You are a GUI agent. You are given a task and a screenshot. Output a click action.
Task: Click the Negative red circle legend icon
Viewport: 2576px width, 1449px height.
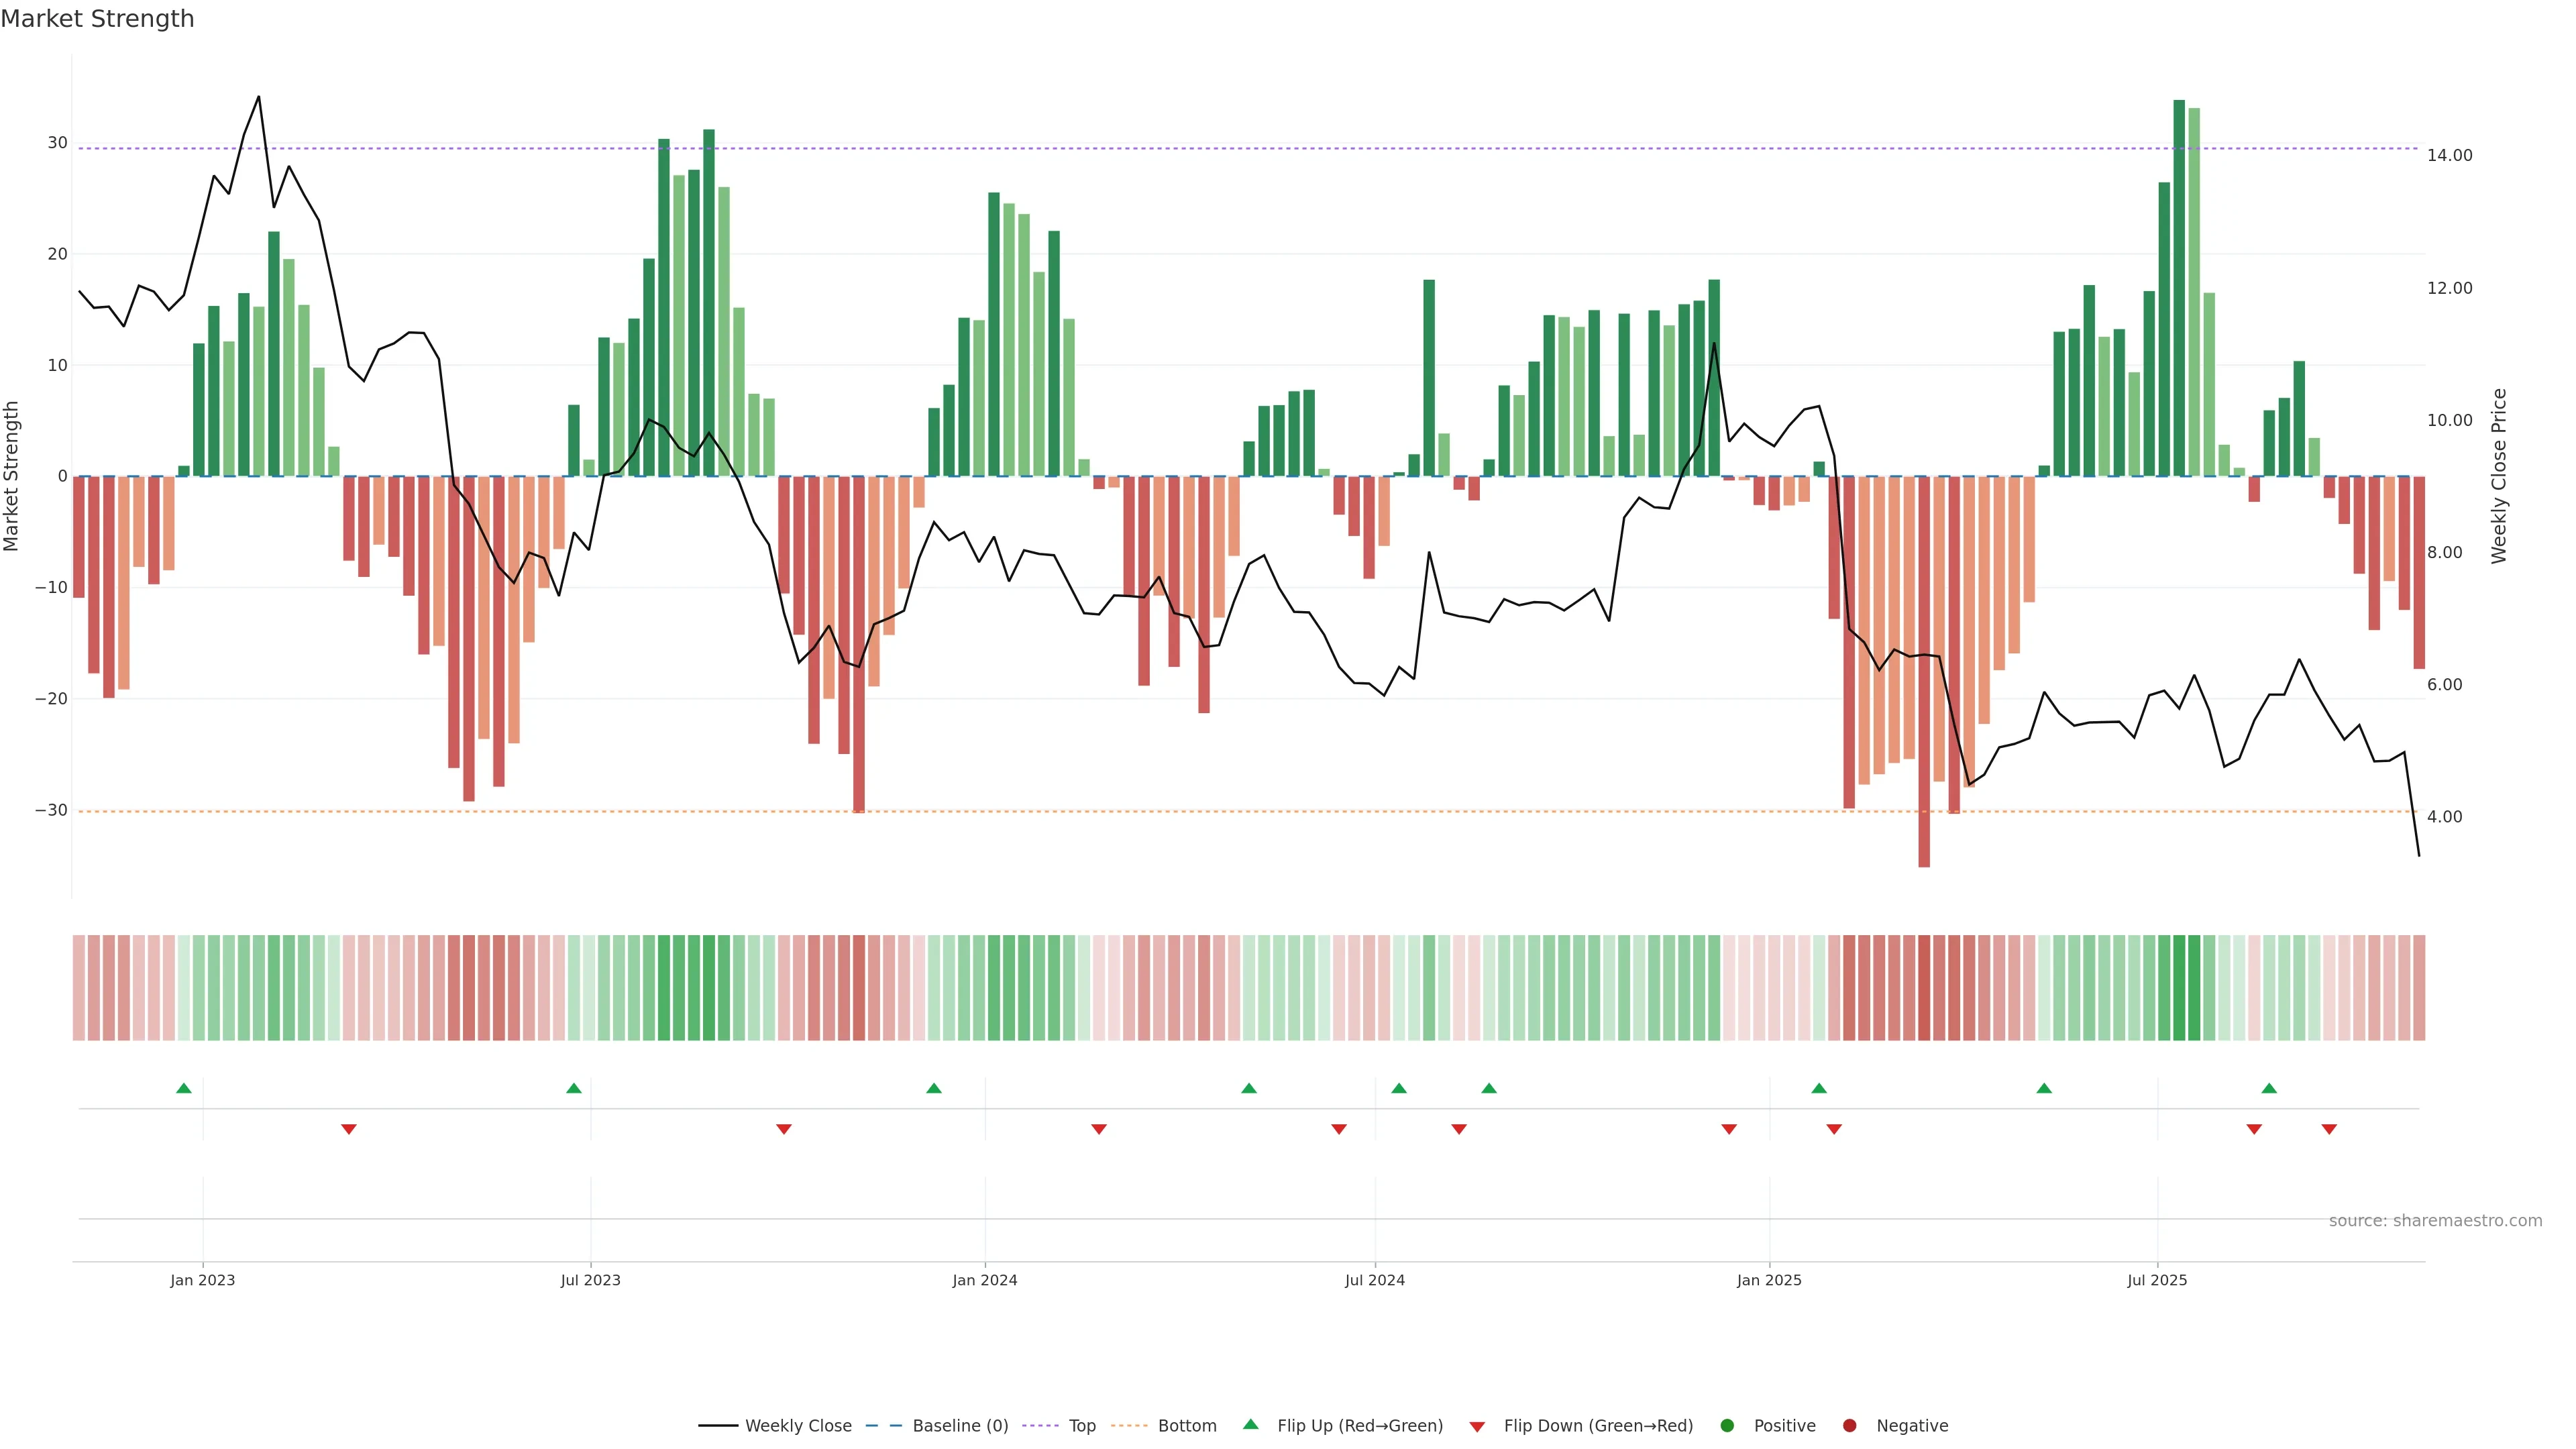pos(1849,1426)
